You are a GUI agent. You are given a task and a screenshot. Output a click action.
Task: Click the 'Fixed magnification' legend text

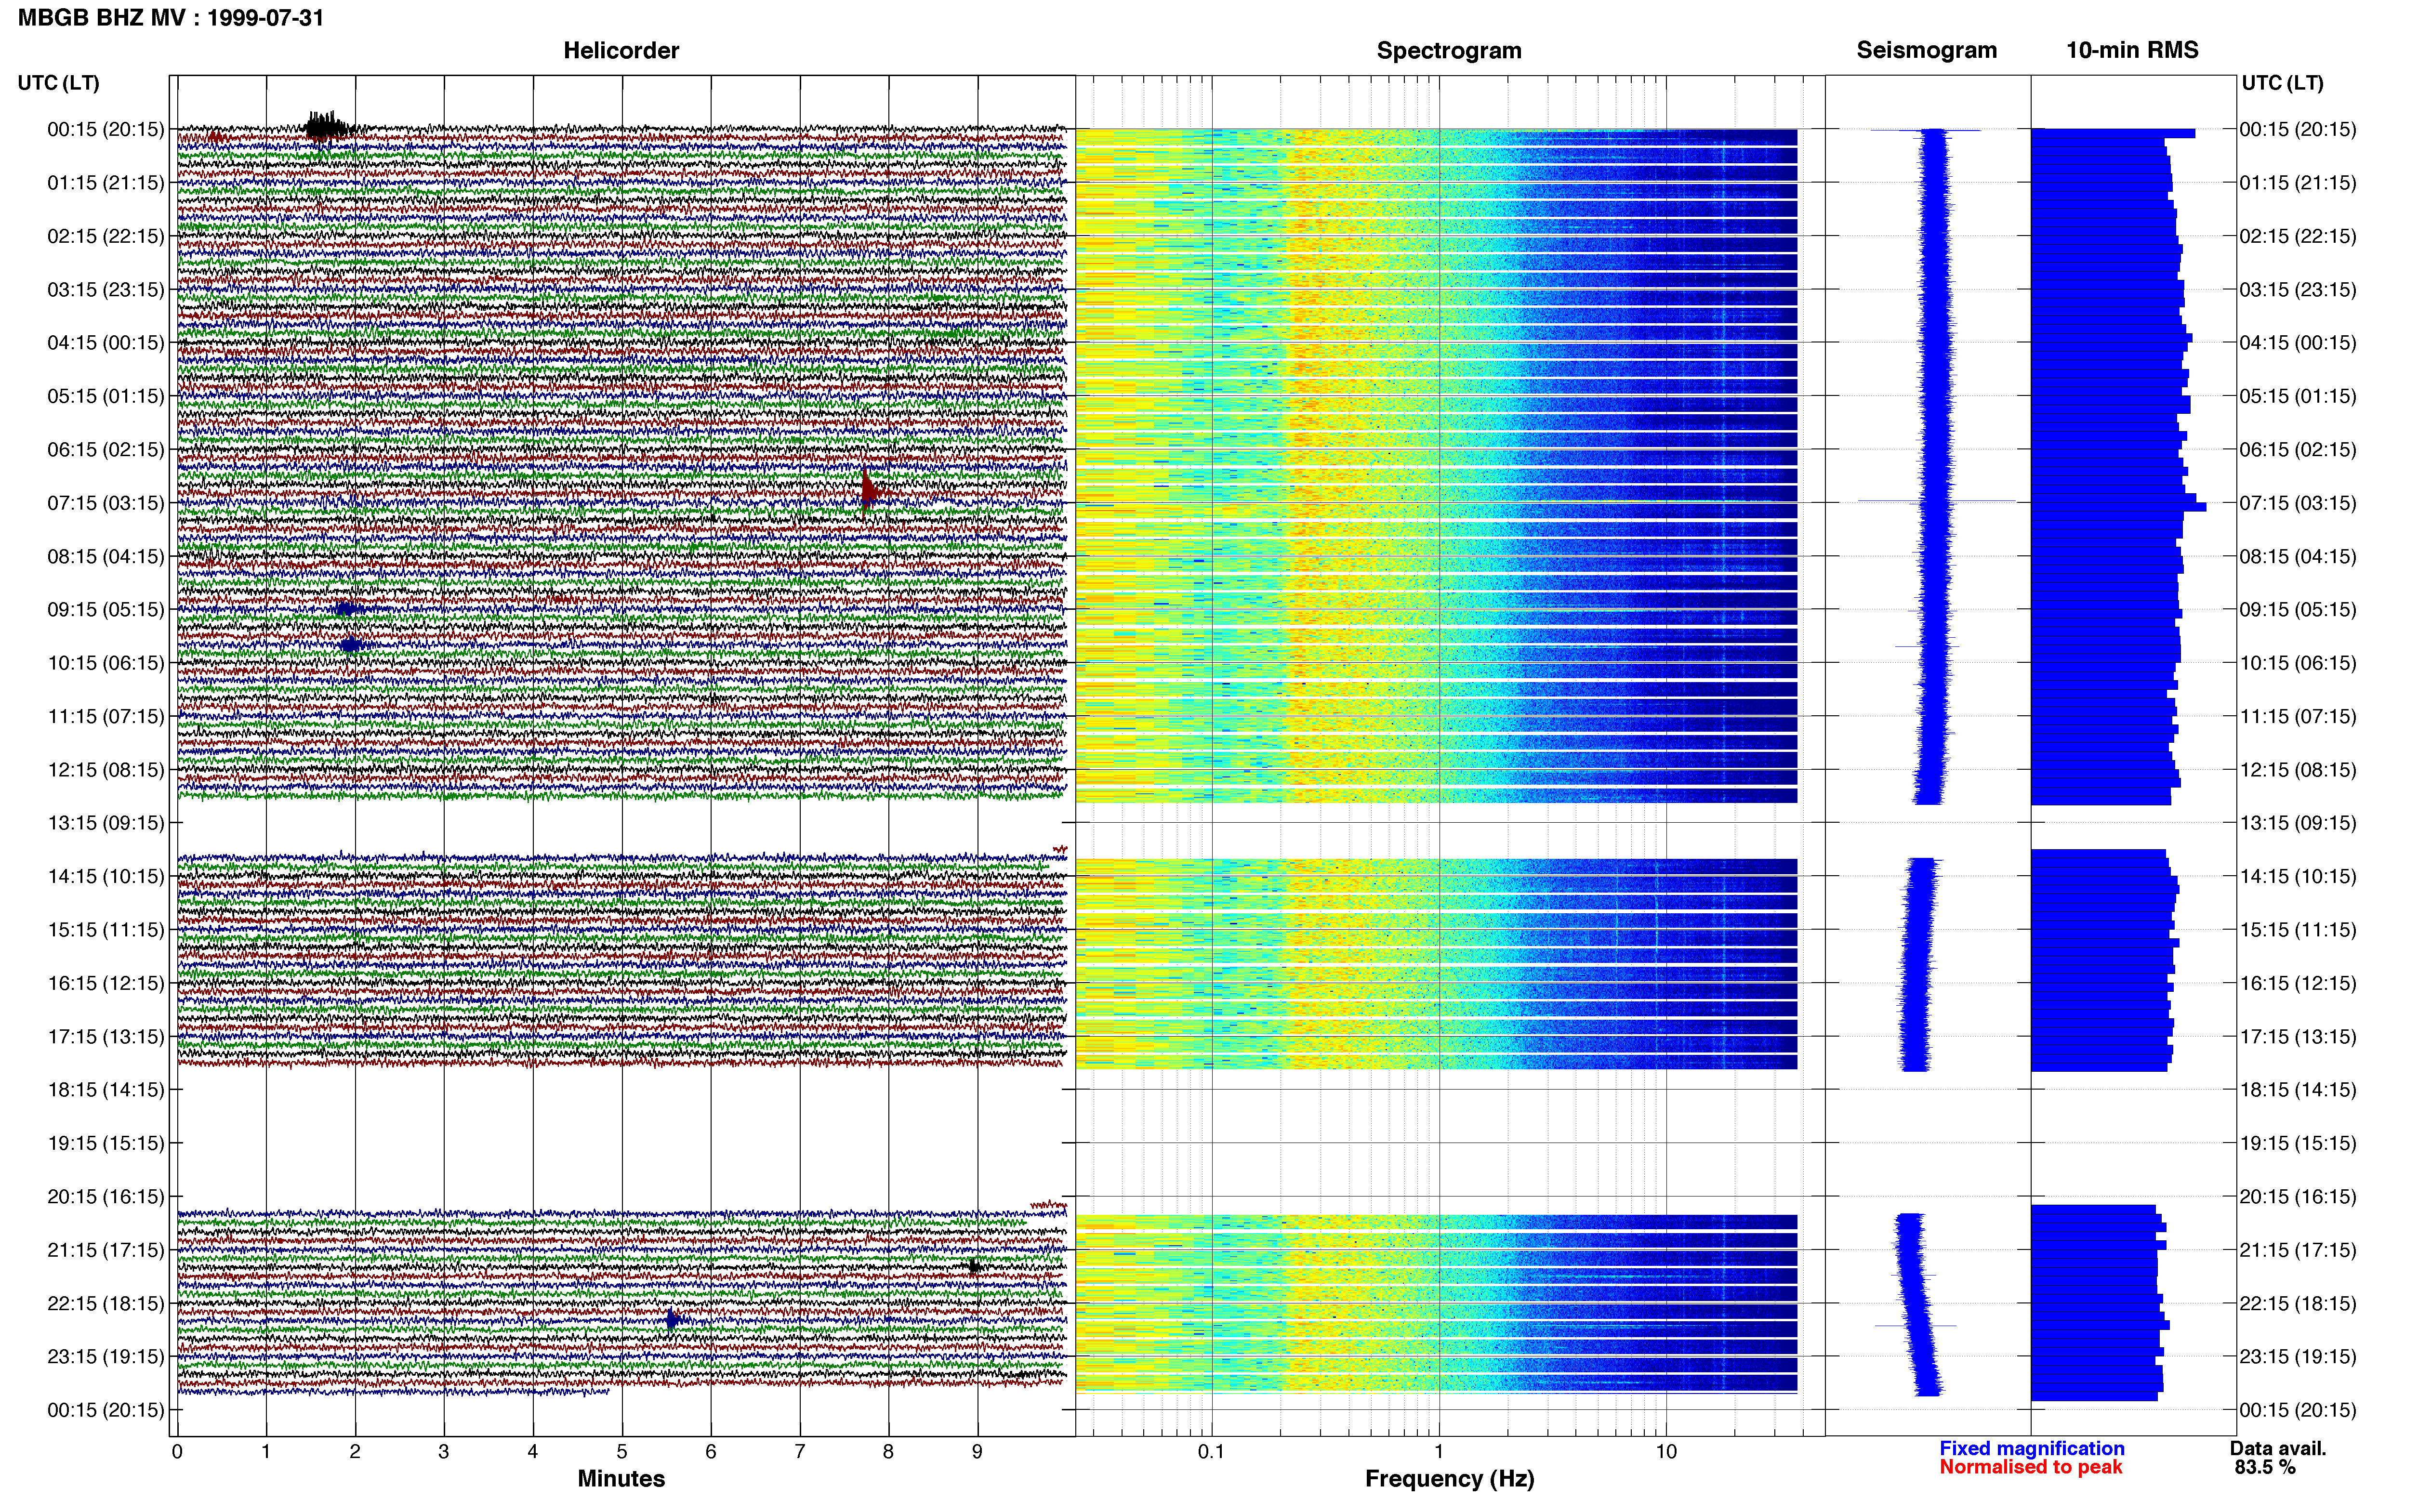pos(2032,1448)
